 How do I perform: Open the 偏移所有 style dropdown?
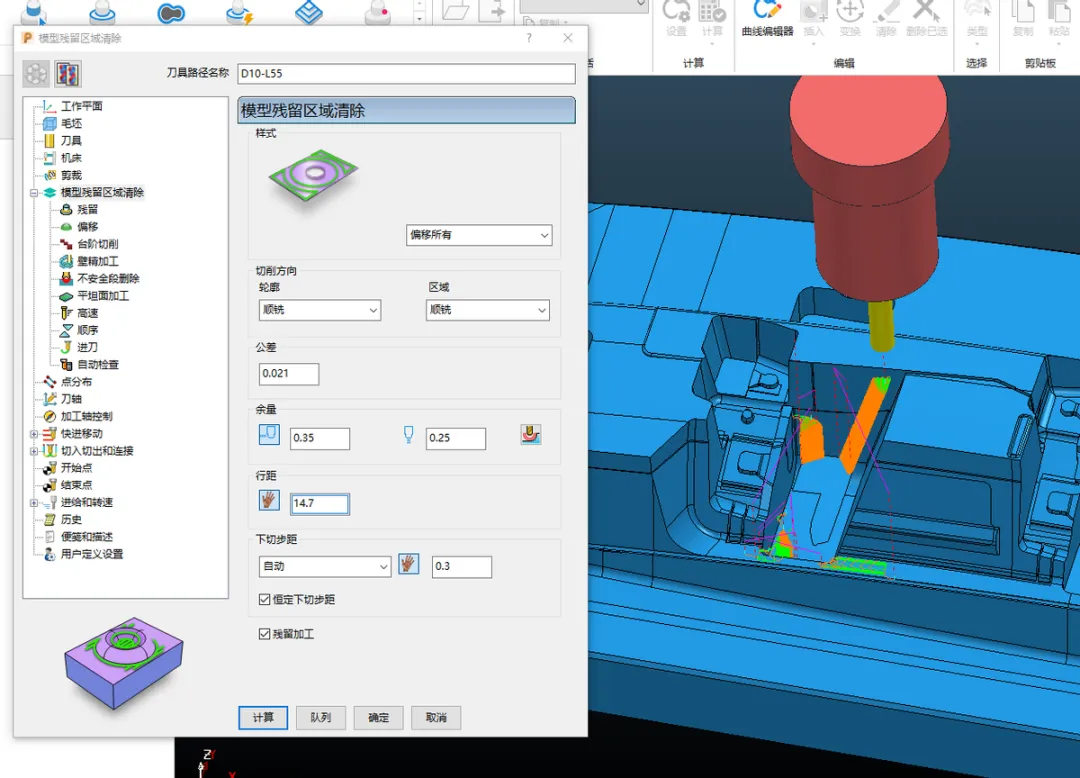pos(479,235)
